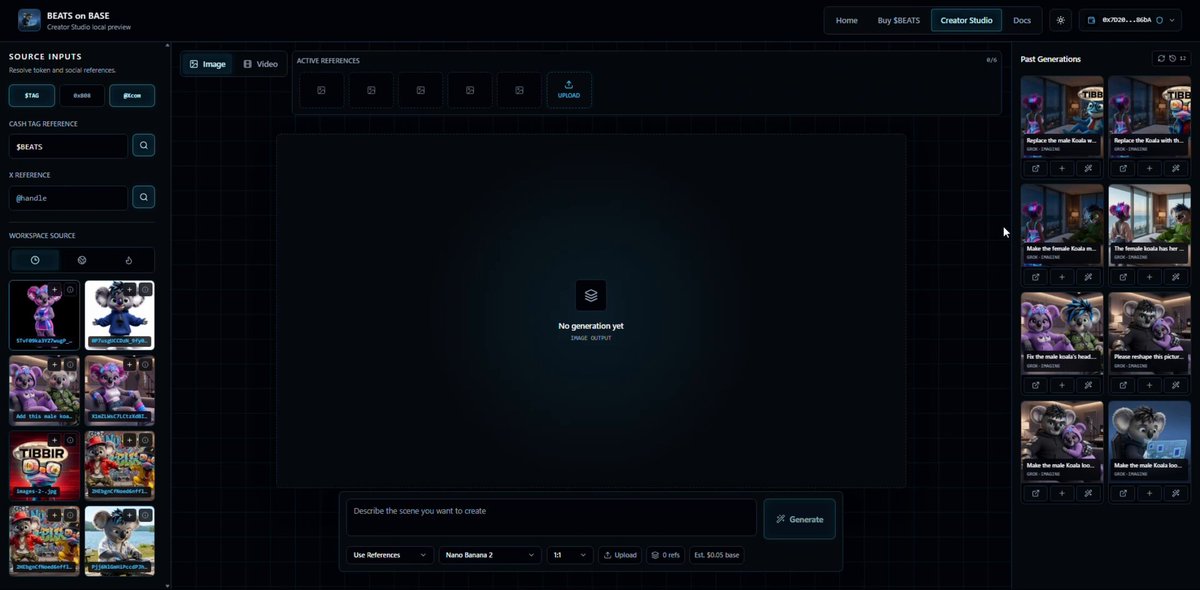
Task: Show info for the 5TvF09ka3YZ7wugP thumbnail
Action: pos(70,289)
